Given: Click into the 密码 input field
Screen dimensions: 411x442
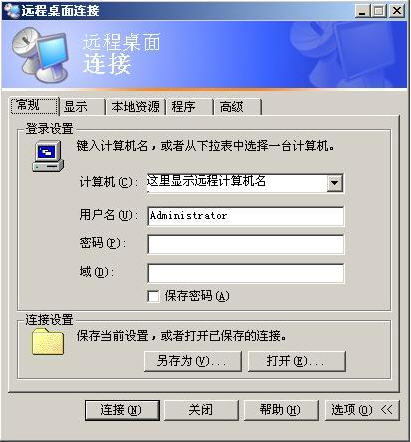Looking at the screenshot, I should point(246,244).
